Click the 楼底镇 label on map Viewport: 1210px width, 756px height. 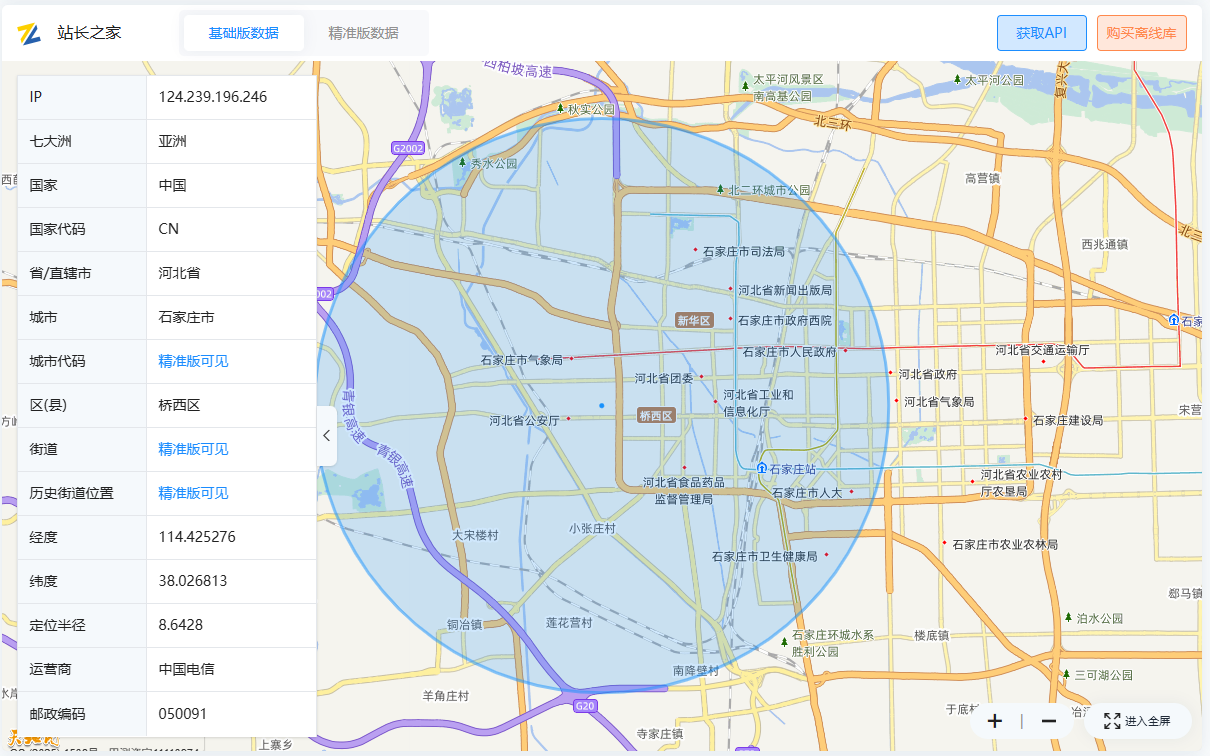click(931, 635)
